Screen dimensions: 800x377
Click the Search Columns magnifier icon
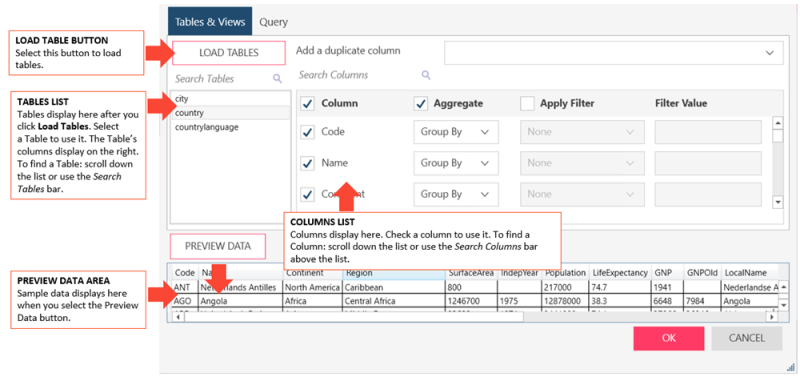(x=426, y=75)
